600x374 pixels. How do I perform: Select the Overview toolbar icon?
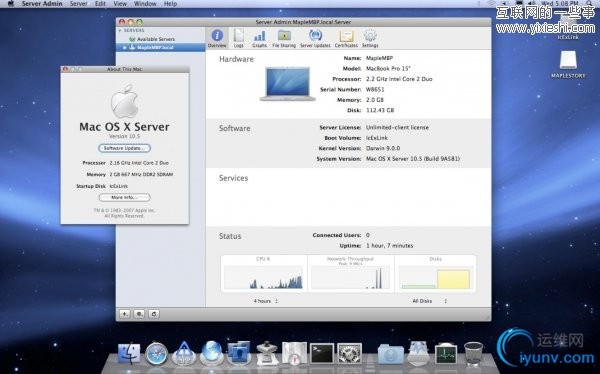[217, 39]
